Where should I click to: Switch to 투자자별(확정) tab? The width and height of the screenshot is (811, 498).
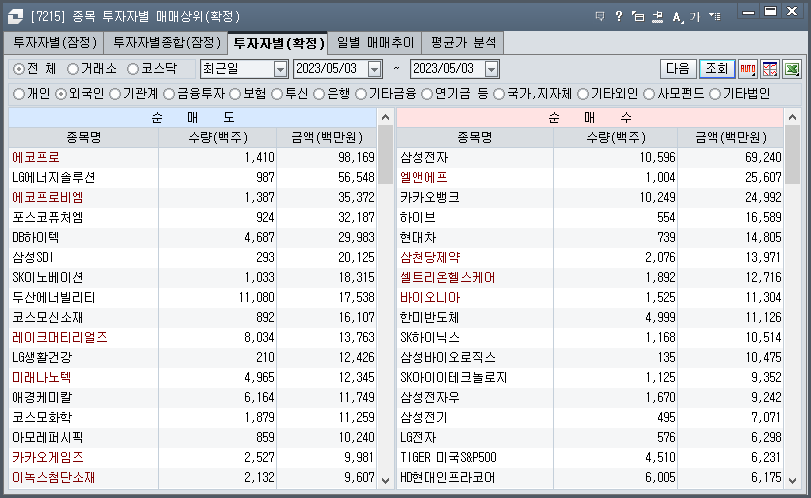pos(278,42)
